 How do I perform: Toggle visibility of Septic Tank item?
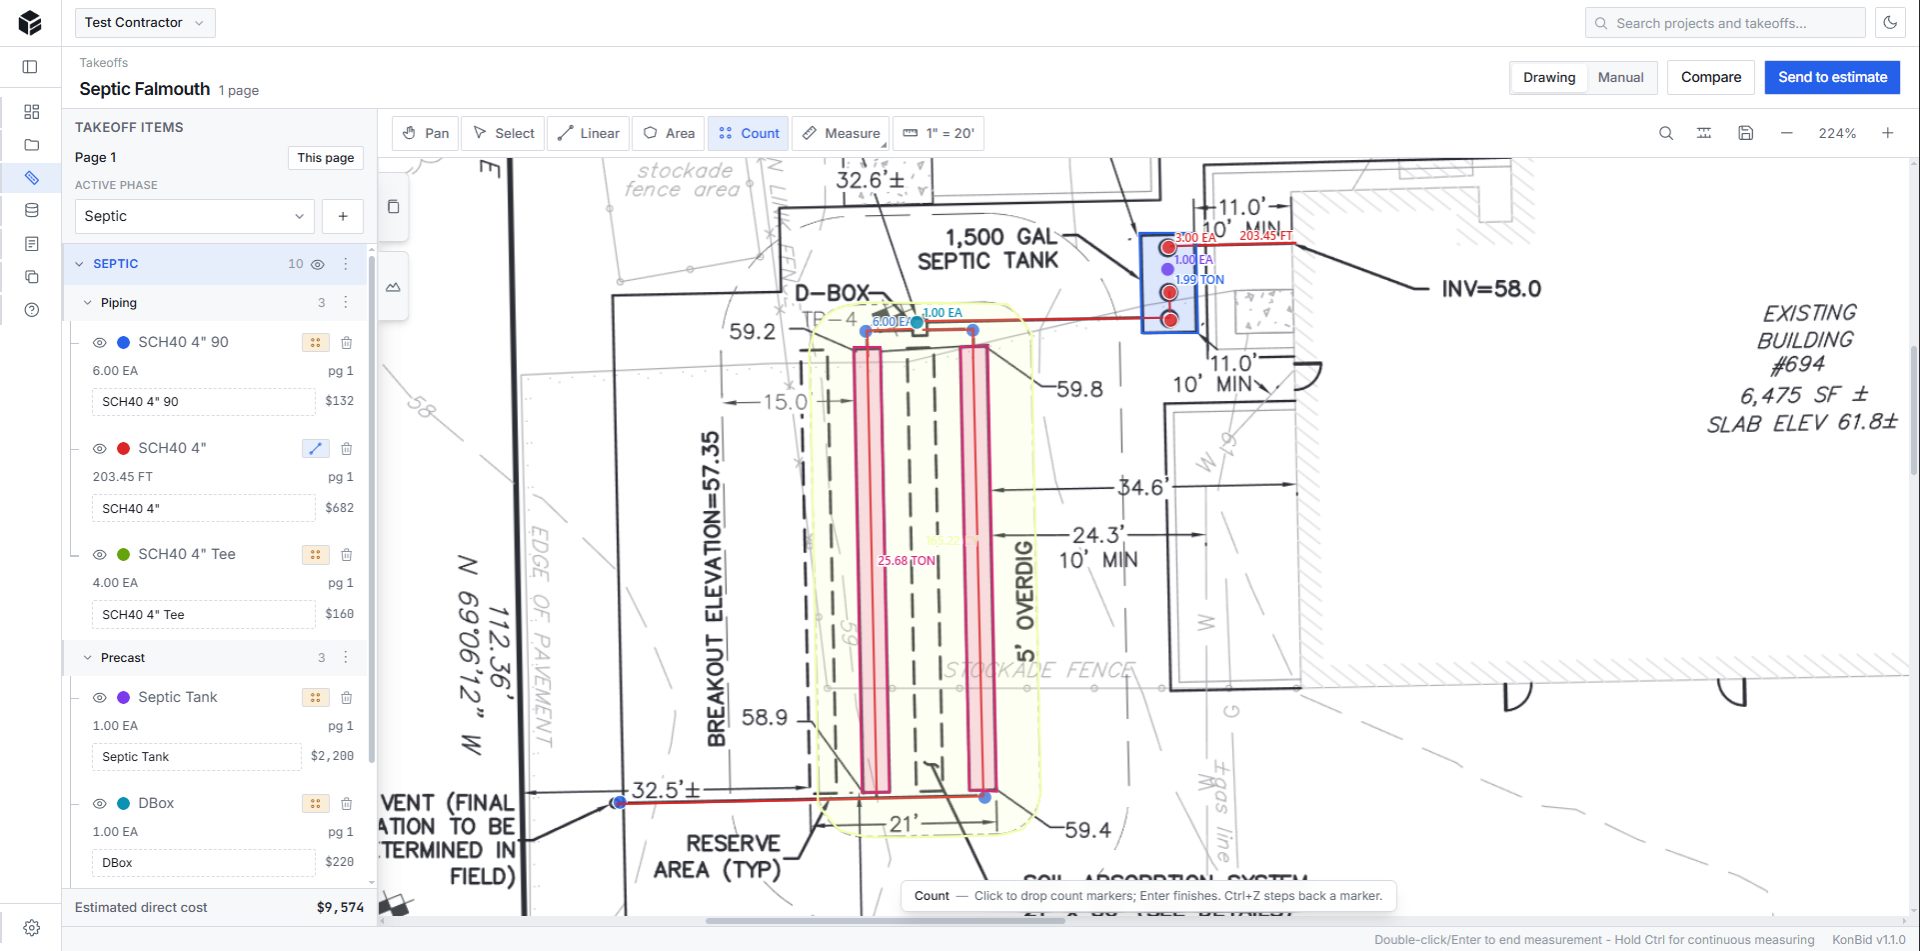(x=100, y=698)
